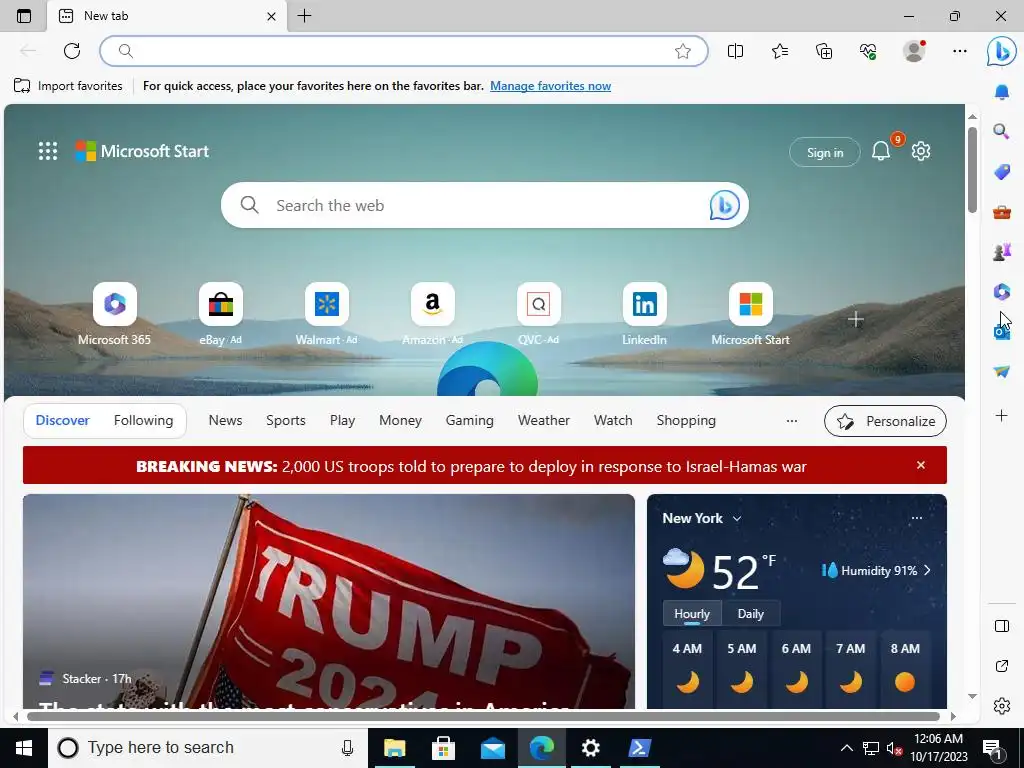Image resolution: width=1024 pixels, height=768 pixels.
Task: Open File Explorer from taskbar
Action: (x=394, y=748)
